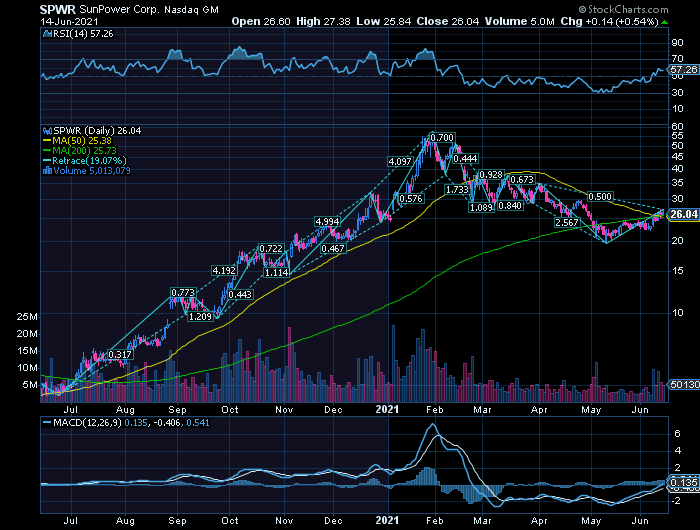Image resolution: width=700 pixels, height=530 pixels.
Task: Click the SPWR (Daily) 26.04 legend entry
Action: point(97,131)
